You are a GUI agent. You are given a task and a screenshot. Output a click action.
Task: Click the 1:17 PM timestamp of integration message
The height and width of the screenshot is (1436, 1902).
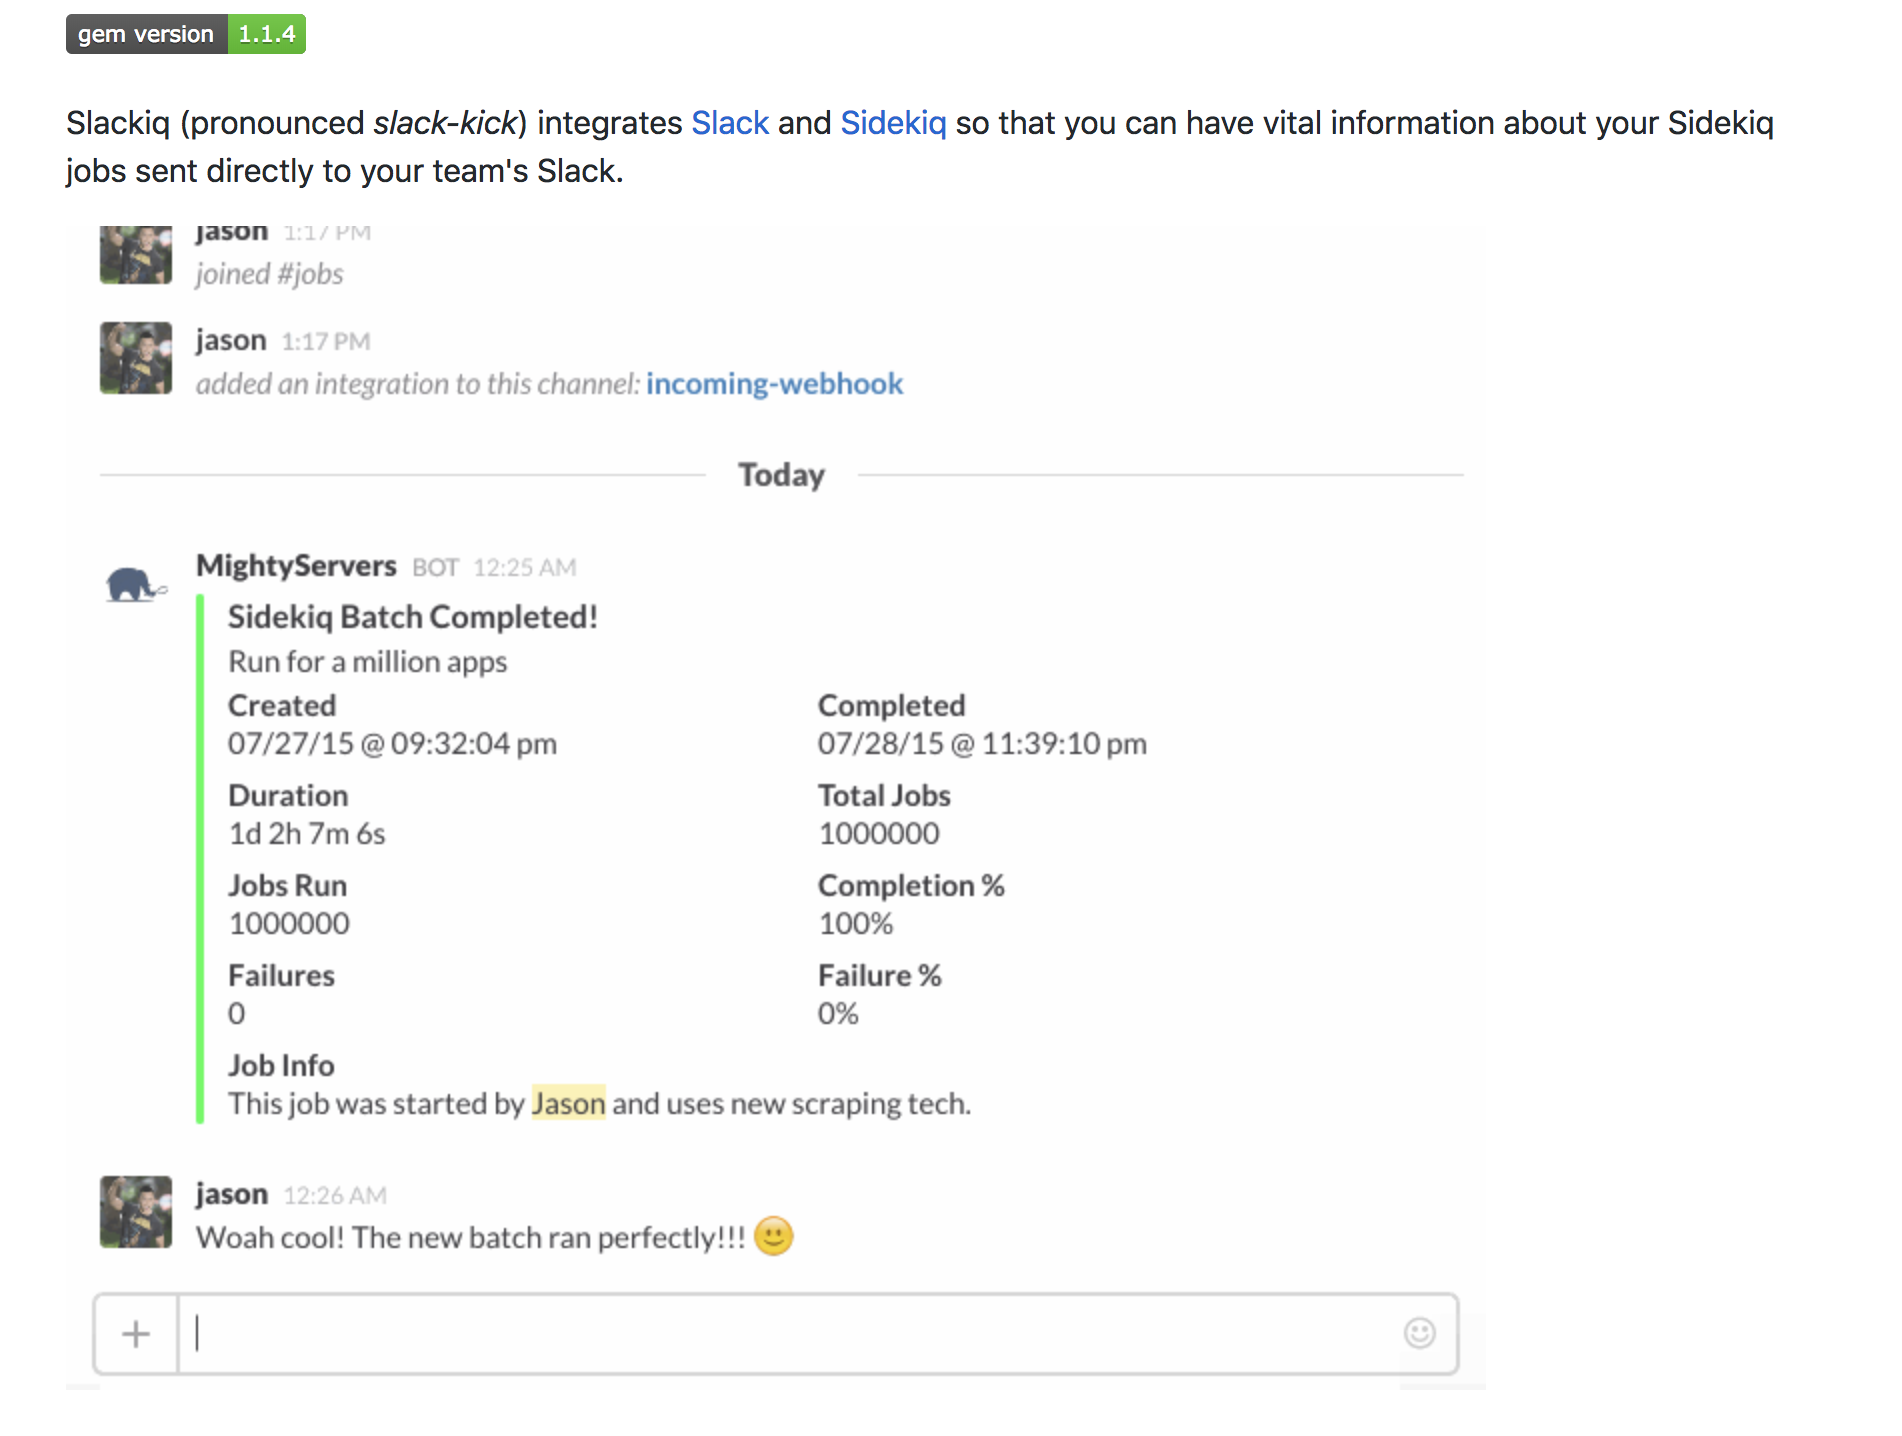coord(326,342)
